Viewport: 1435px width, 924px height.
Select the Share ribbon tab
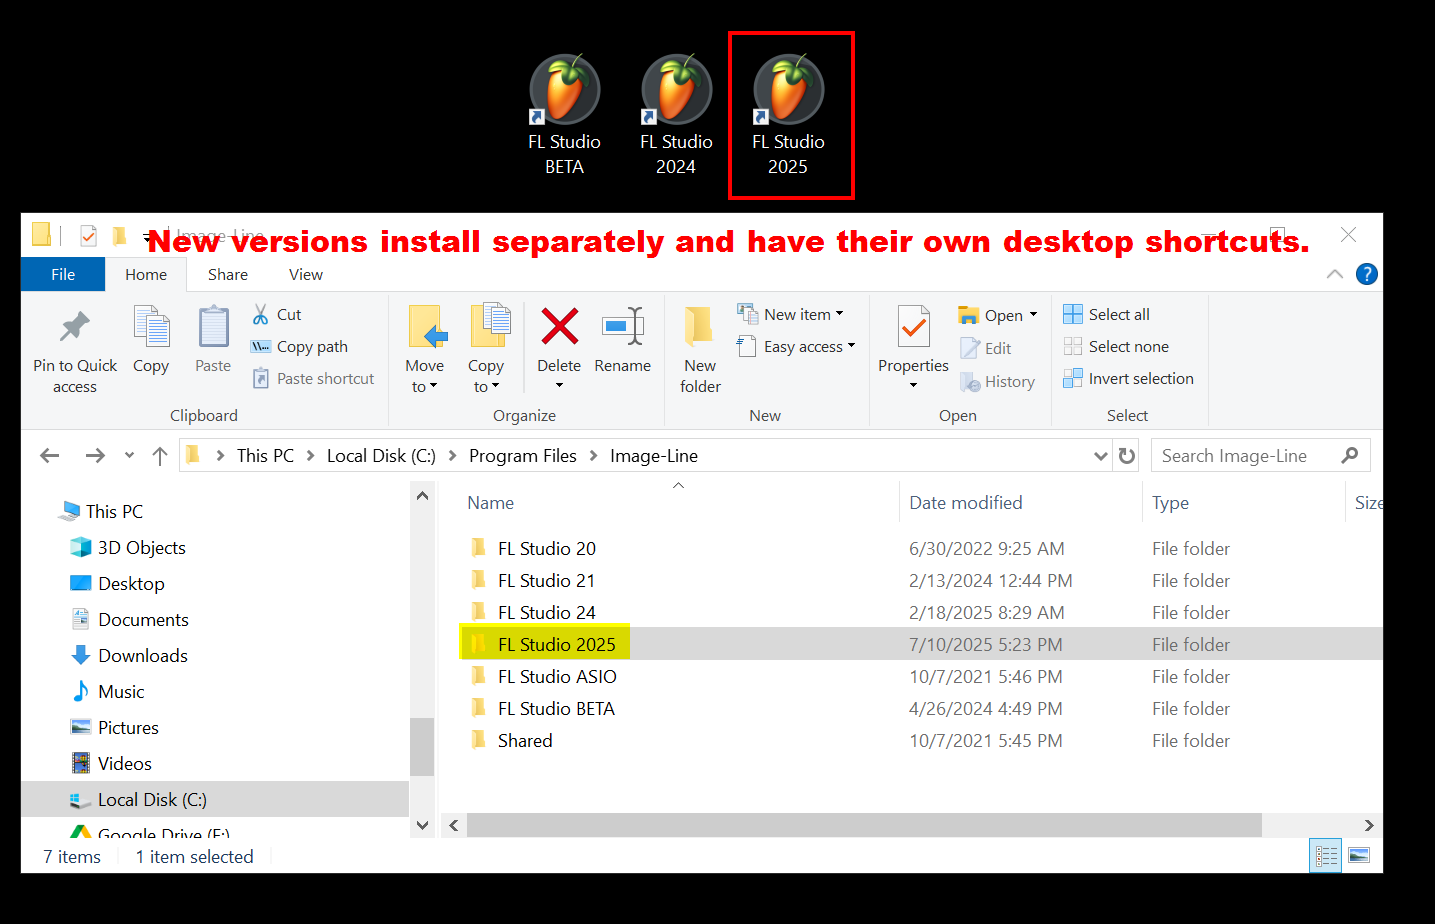[x=228, y=274]
